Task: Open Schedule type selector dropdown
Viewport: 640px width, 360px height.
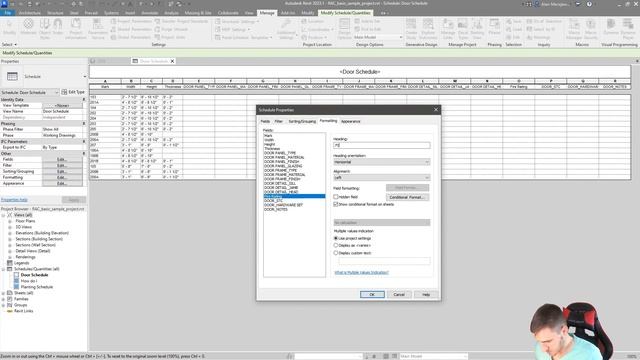Action: pos(44,76)
